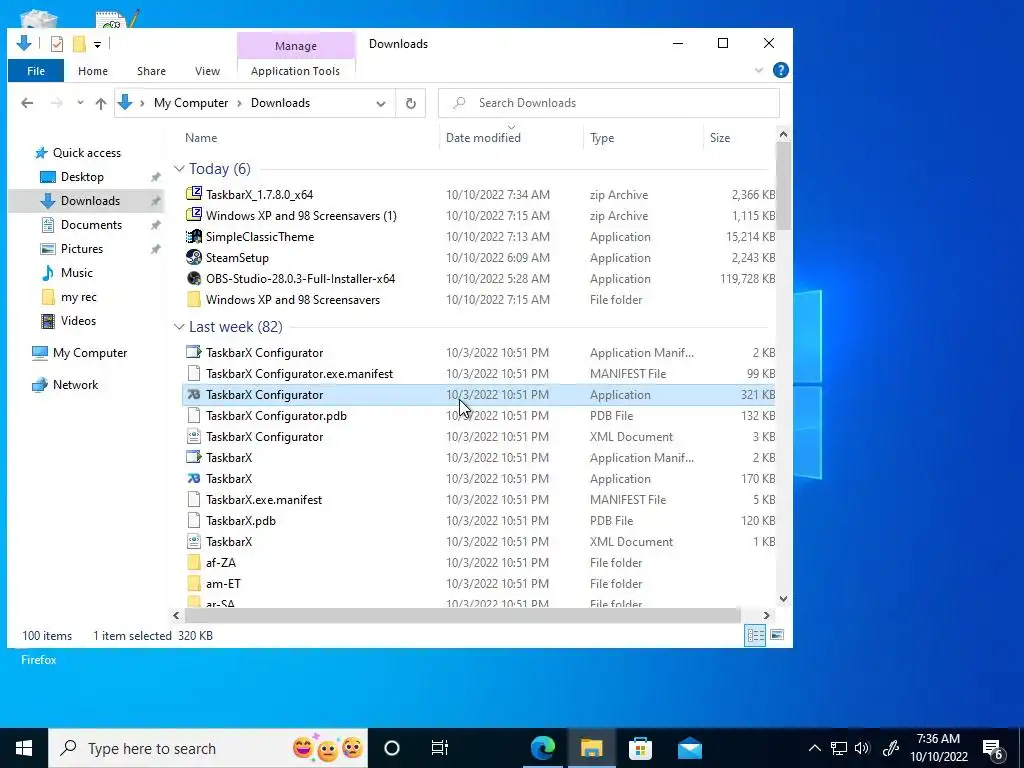This screenshot has height=768, width=1024.
Task: Open the File menu
Action: [x=36, y=71]
